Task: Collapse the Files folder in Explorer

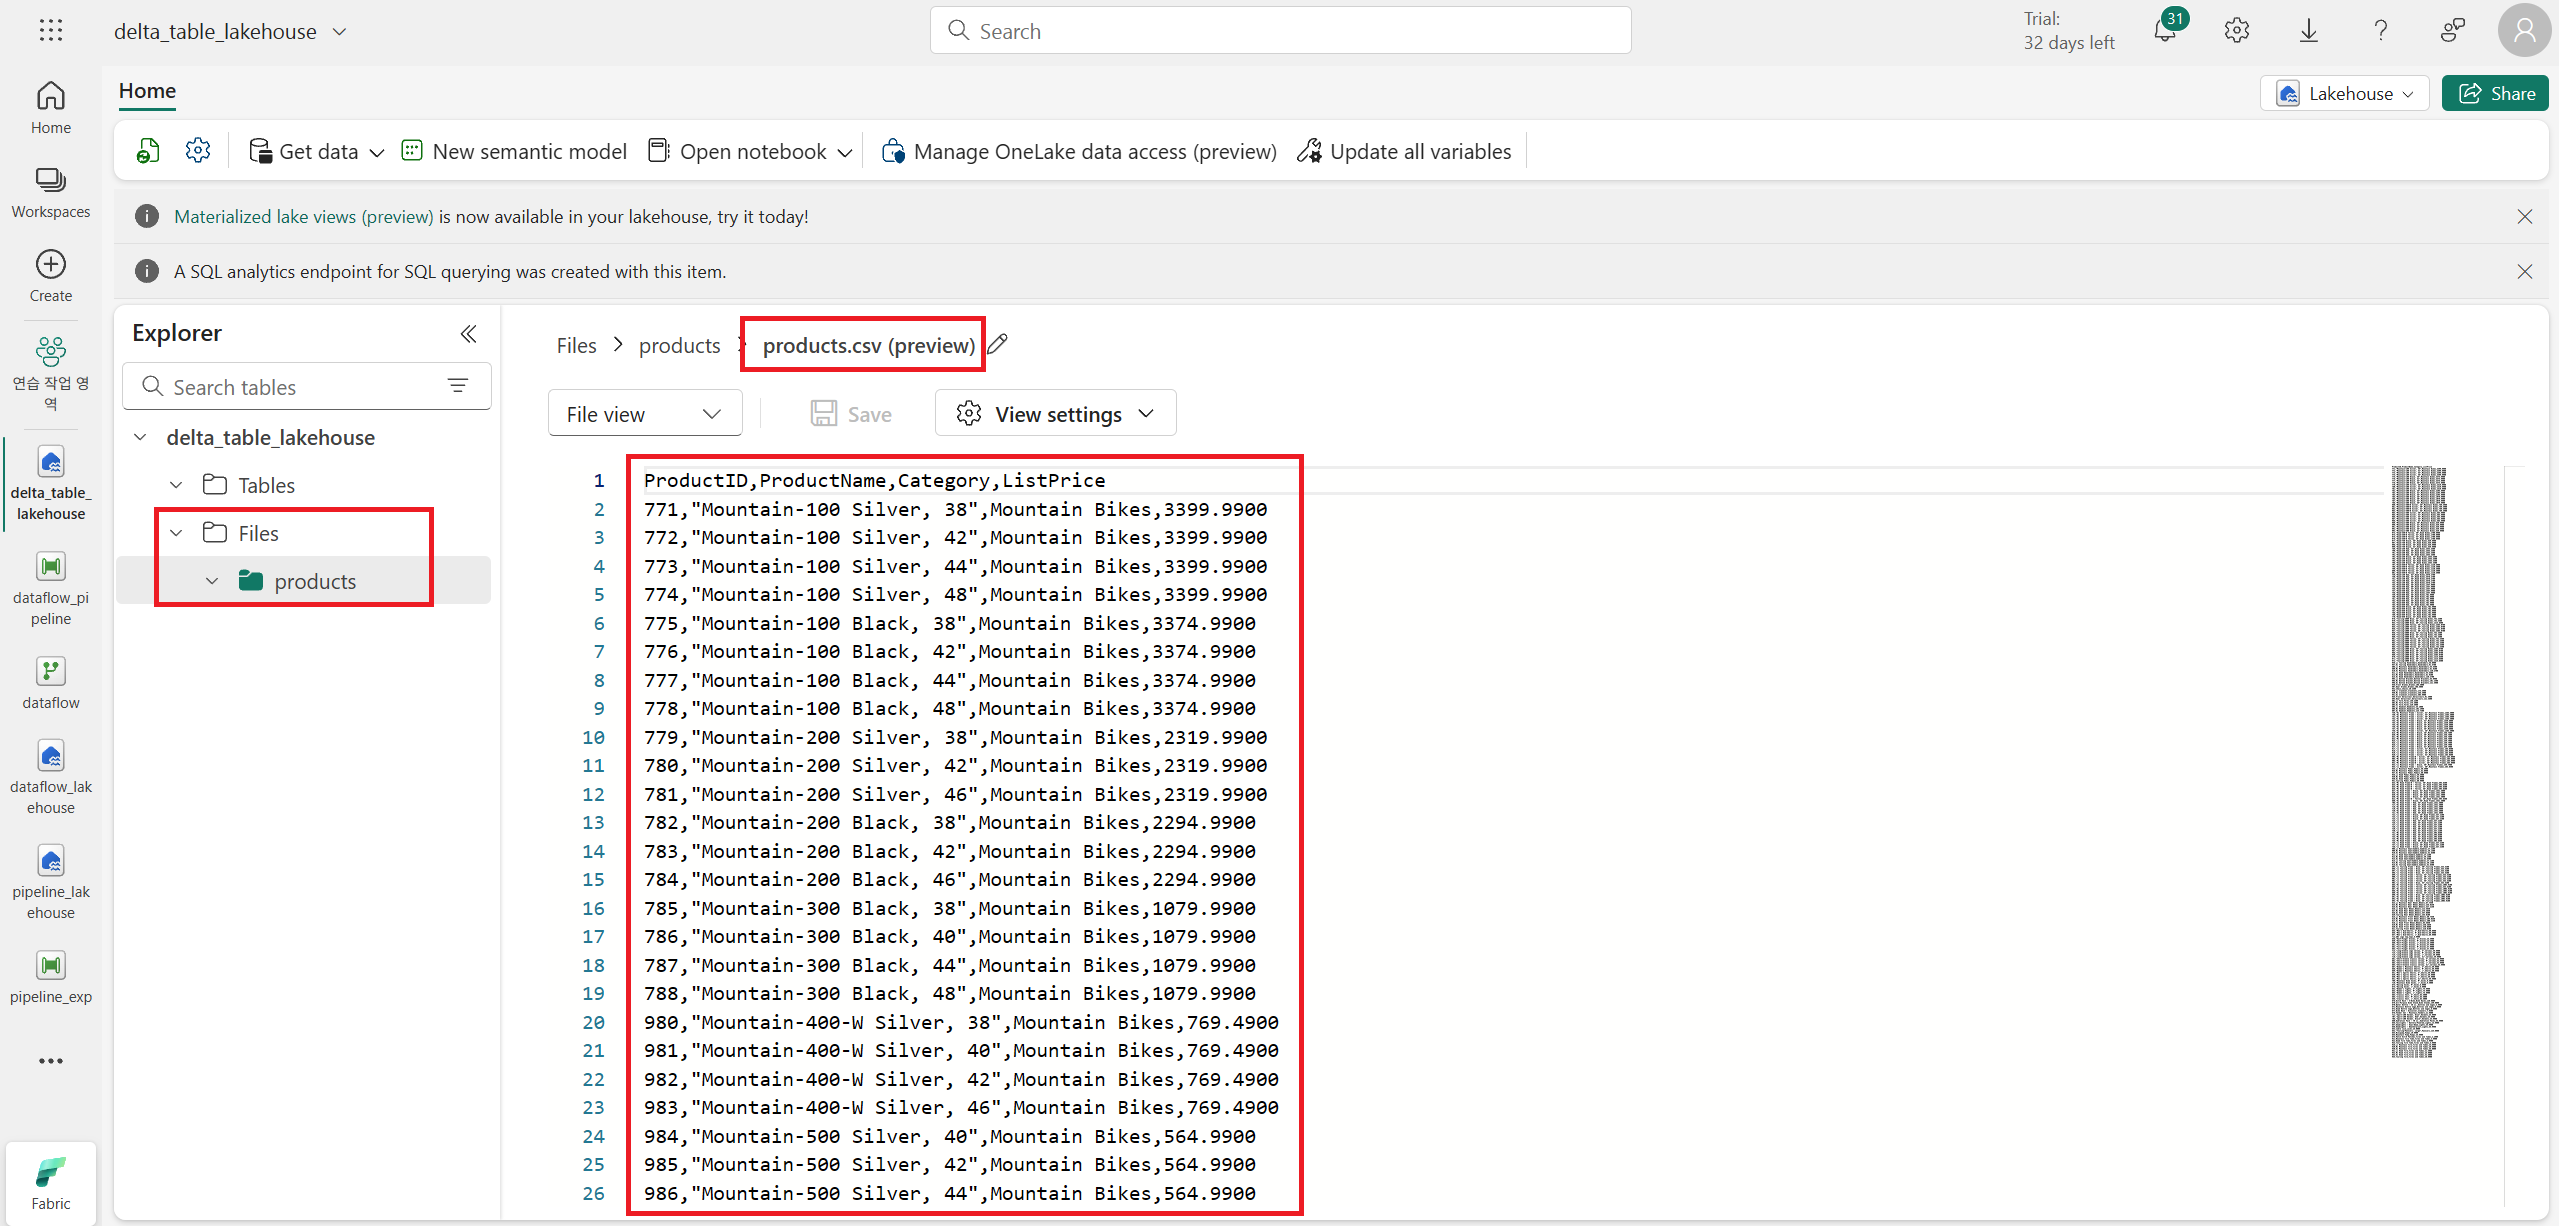Action: click(x=177, y=533)
